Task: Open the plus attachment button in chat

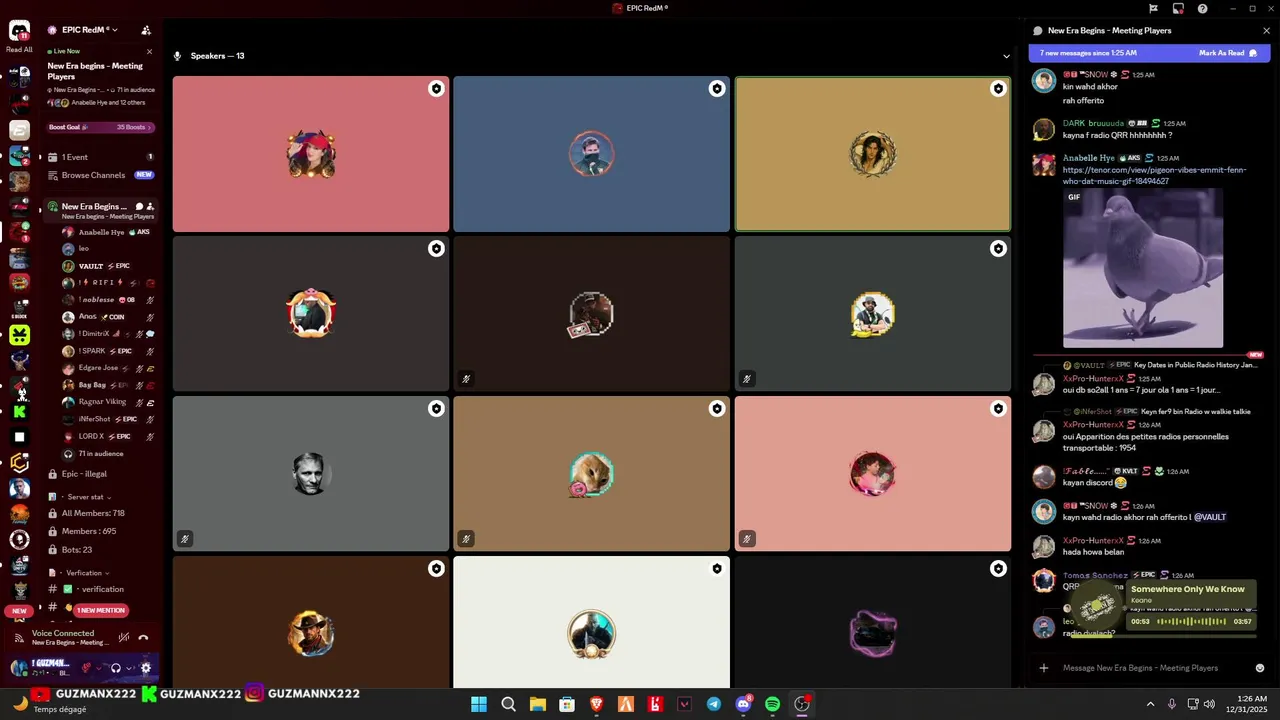Action: click(x=1043, y=668)
